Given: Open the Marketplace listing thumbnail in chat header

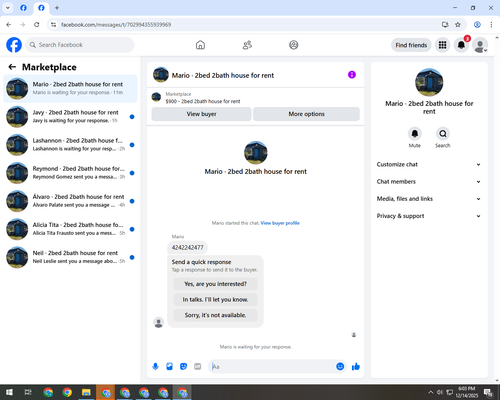Looking at the screenshot, I should click(156, 97).
